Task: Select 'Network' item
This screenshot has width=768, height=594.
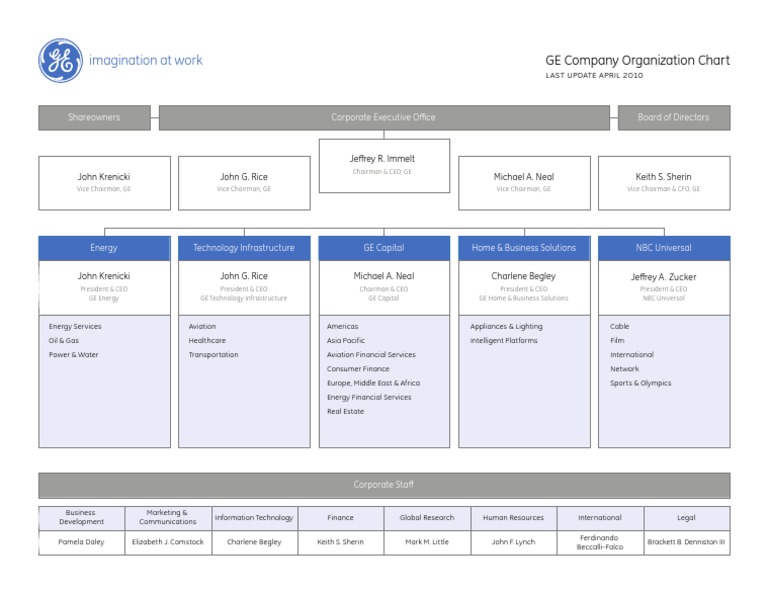Action: [x=624, y=369]
